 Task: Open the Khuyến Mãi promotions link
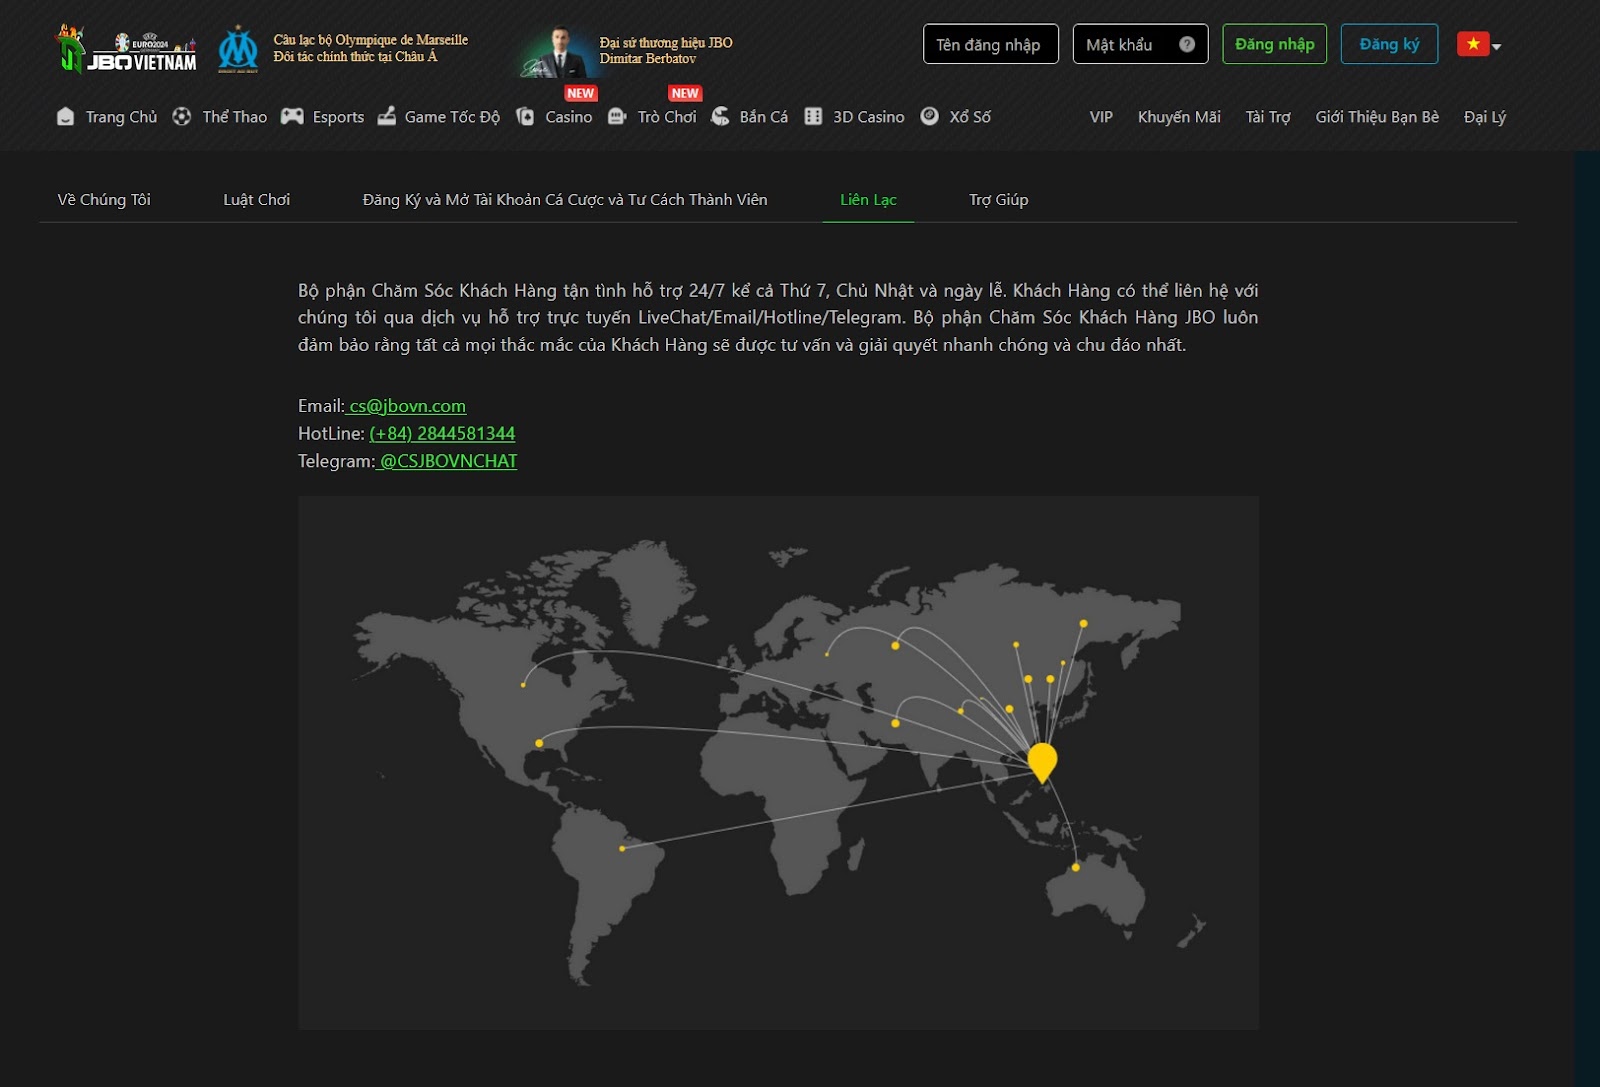(x=1179, y=117)
